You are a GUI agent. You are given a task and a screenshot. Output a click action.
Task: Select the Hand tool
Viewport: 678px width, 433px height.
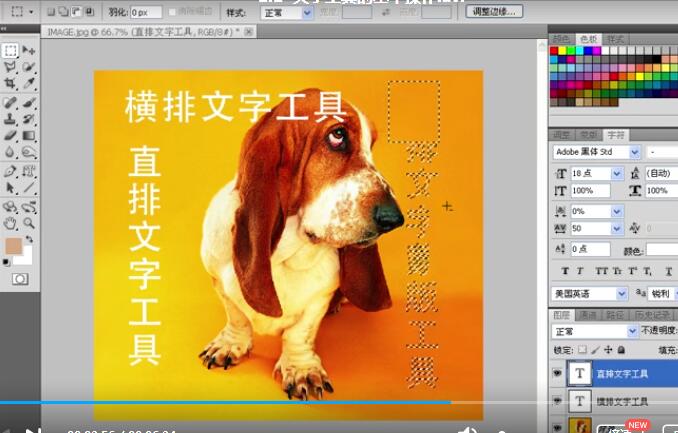pos(10,223)
